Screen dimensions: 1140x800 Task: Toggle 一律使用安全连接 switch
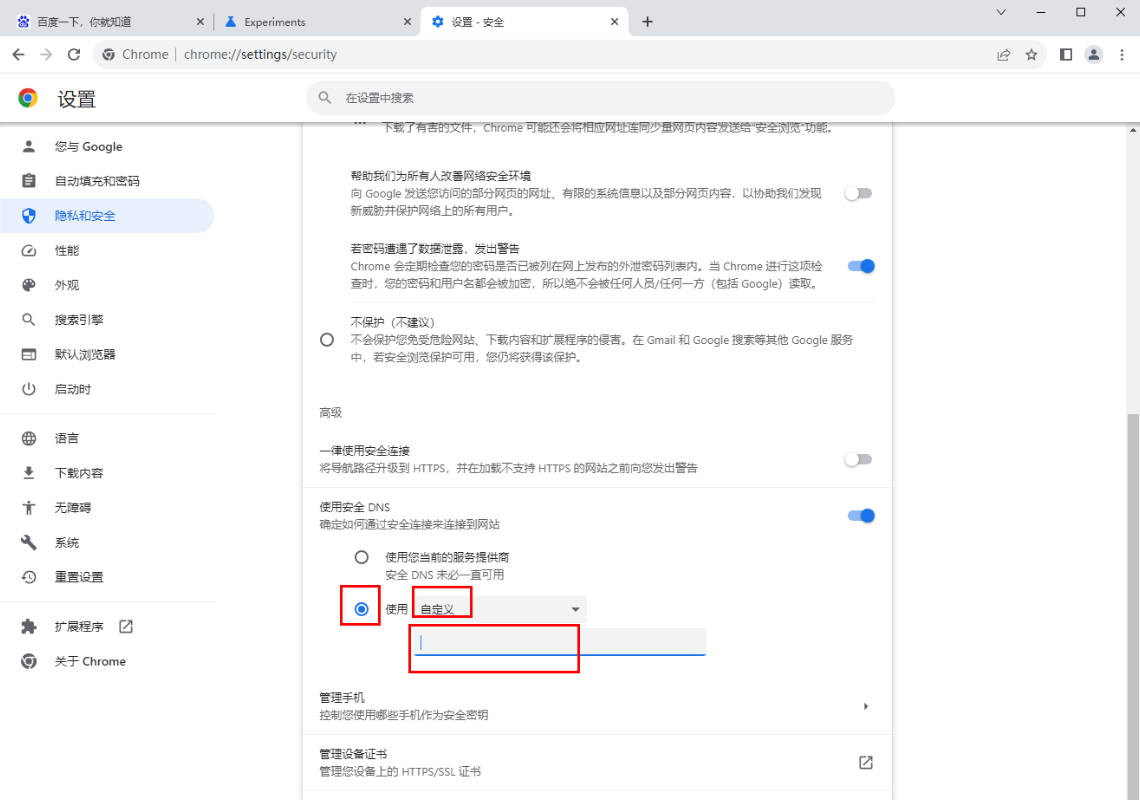pos(859,460)
